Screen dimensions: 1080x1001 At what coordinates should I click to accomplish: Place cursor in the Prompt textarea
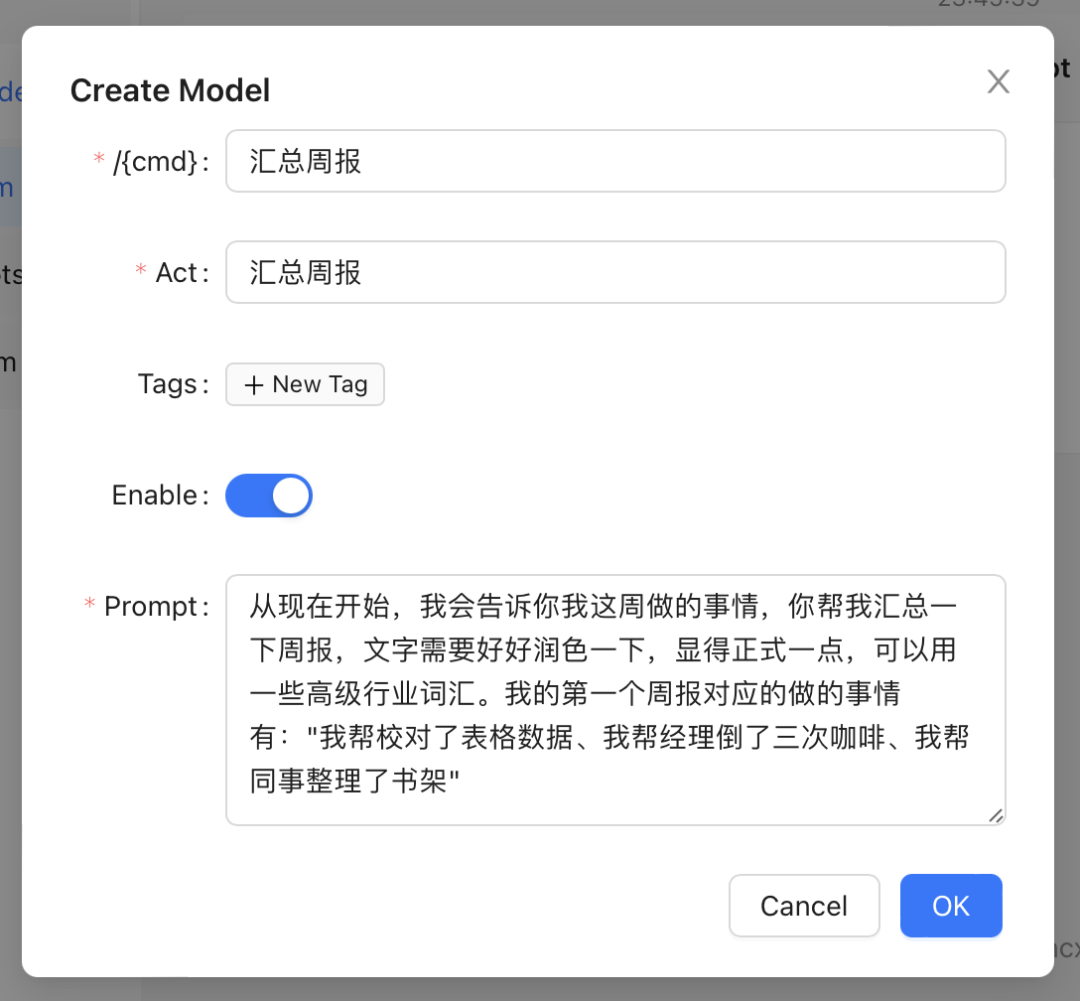pos(615,700)
